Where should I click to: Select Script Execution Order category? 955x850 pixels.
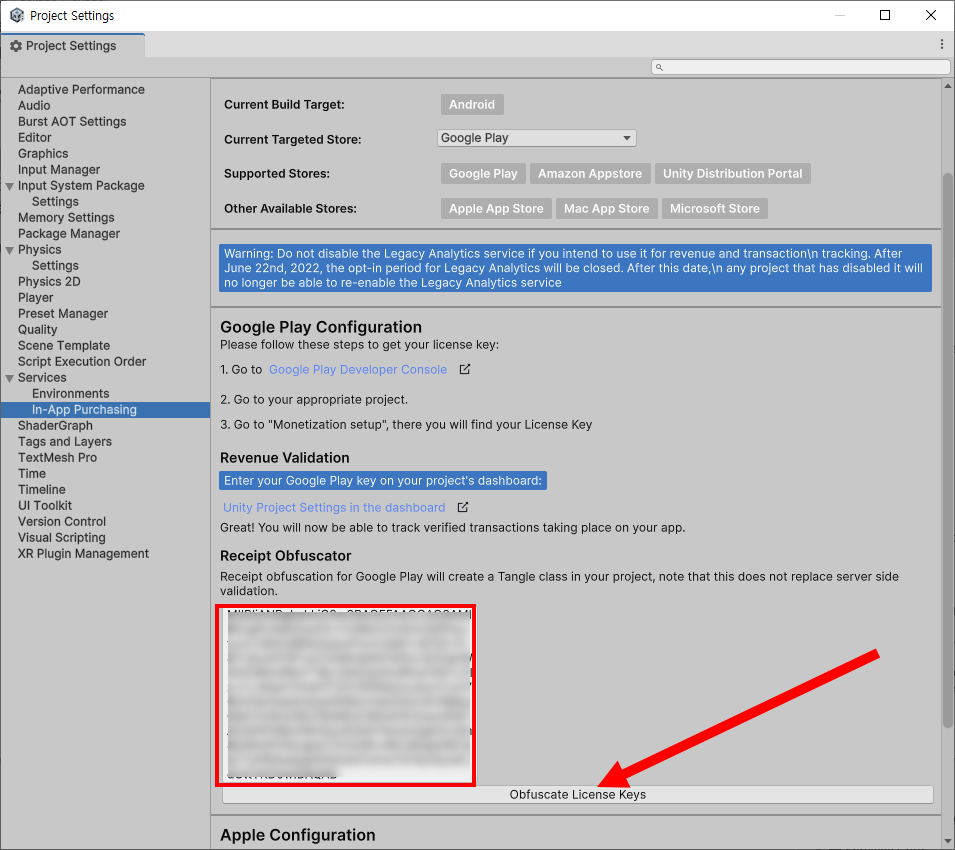click(82, 362)
